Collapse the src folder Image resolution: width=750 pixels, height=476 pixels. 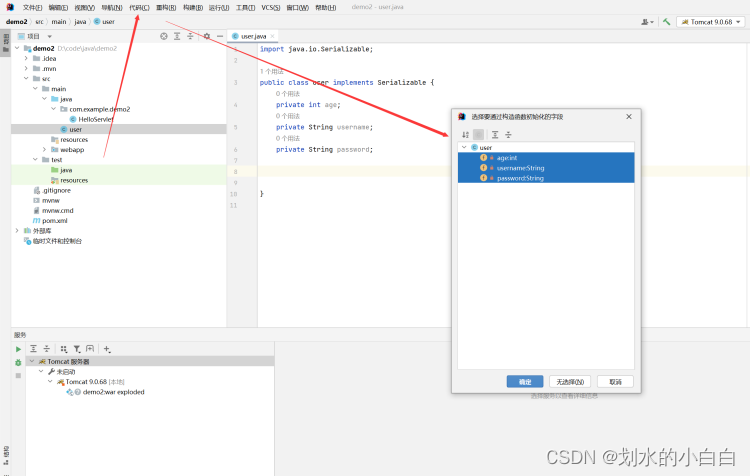tap(26, 78)
